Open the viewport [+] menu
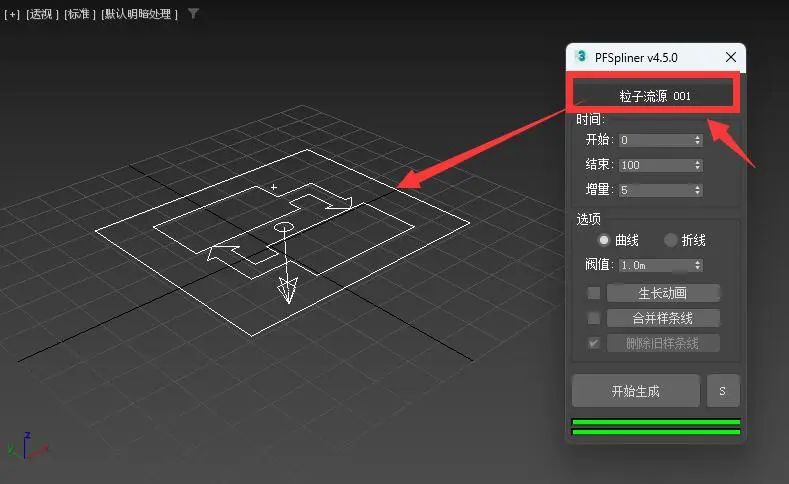Viewport: 789px width, 484px height. pos(12,14)
